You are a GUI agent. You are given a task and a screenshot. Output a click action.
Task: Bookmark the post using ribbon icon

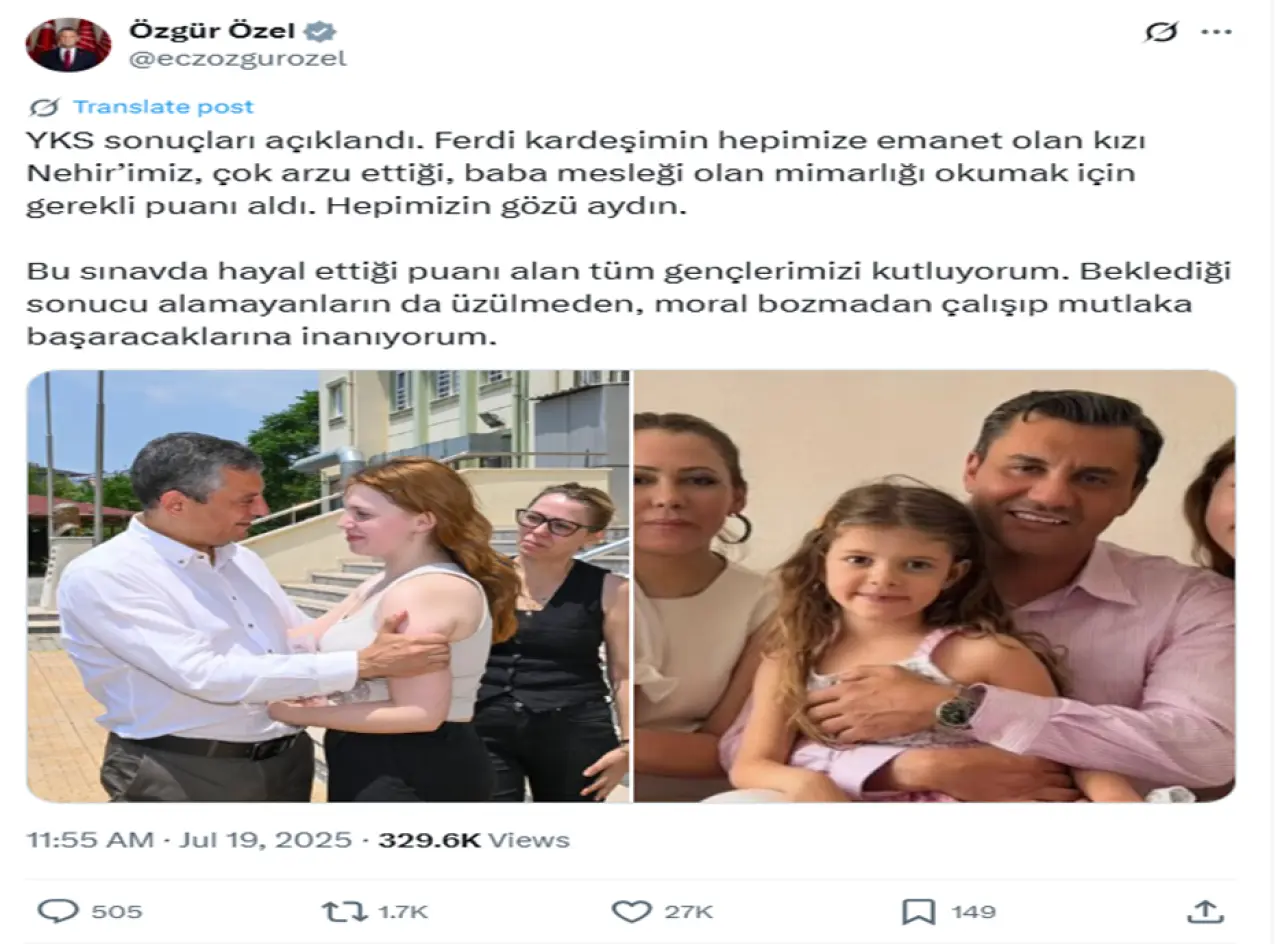918,911
